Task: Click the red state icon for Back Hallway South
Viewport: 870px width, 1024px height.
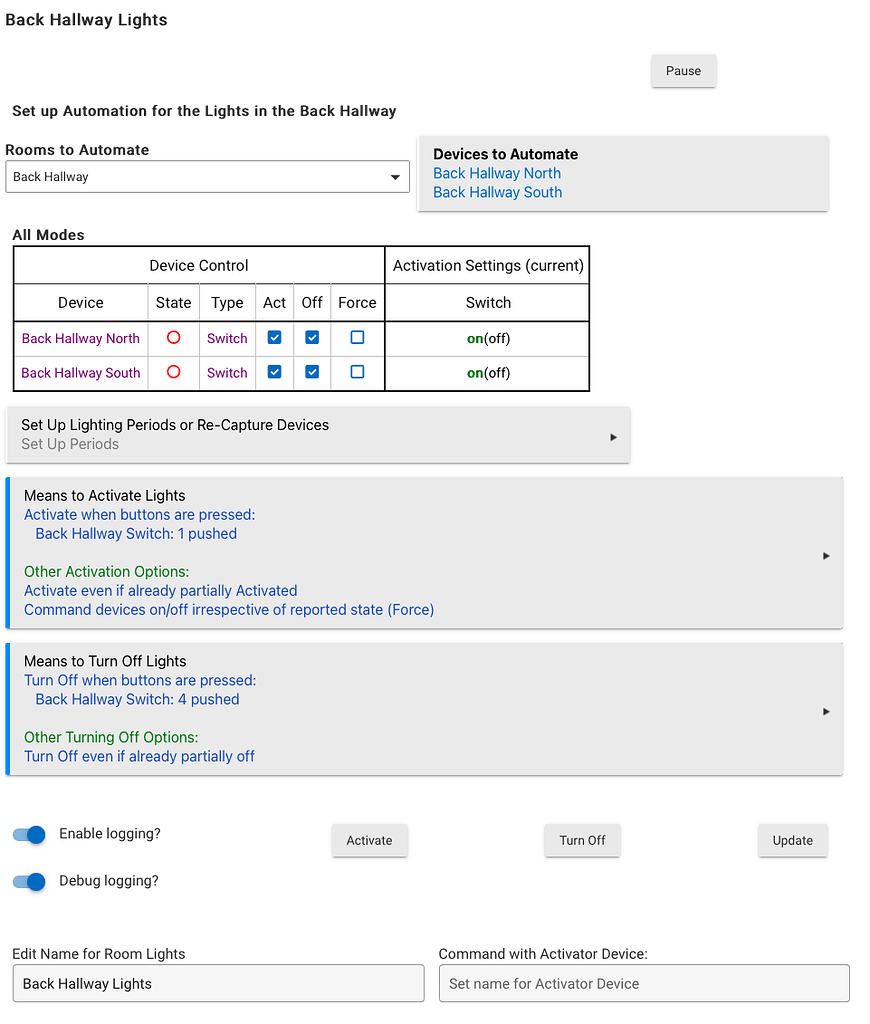Action: [x=173, y=372]
